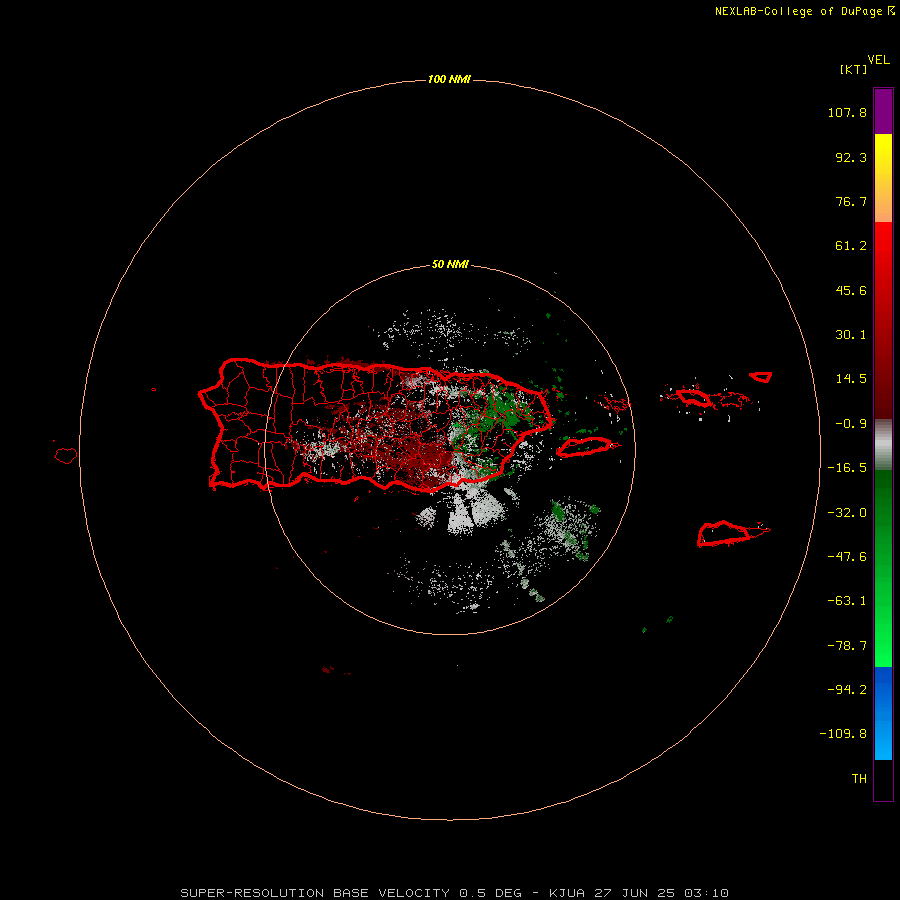Click the NEXLAB-College of DuPage credit text
900x900 pixels.
(x=799, y=11)
